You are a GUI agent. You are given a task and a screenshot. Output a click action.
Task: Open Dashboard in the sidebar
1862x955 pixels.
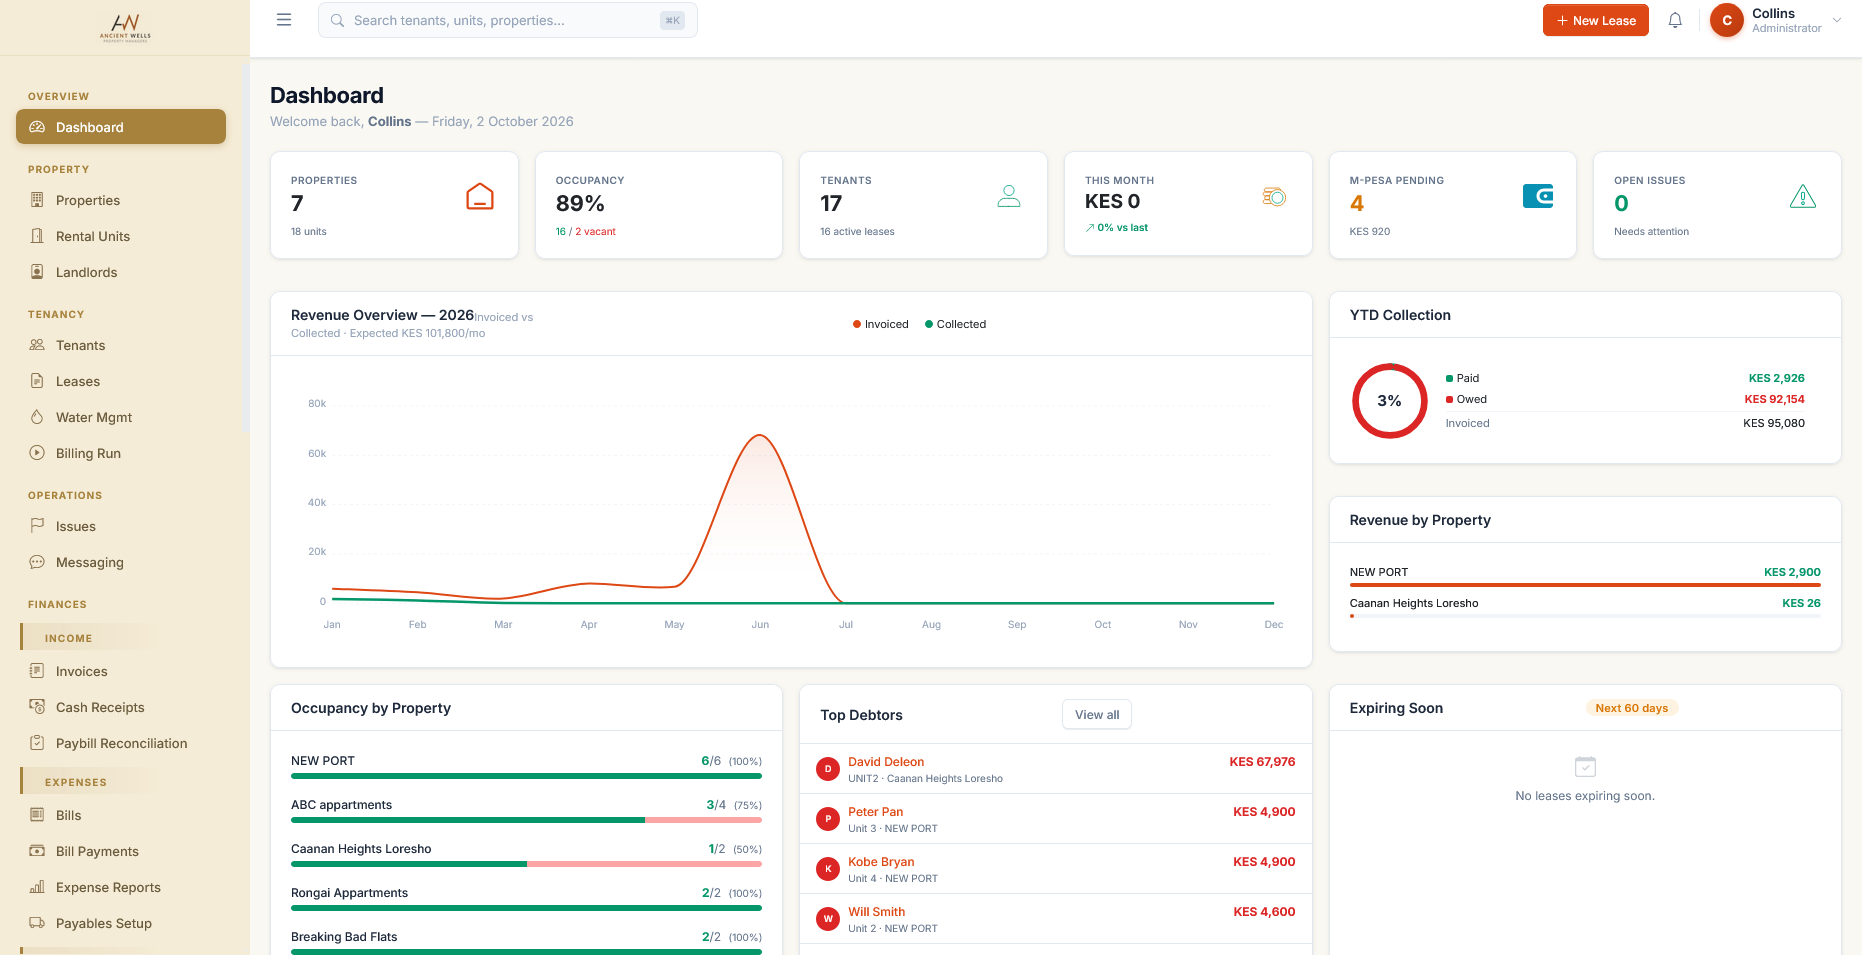click(x=121, y=127)
